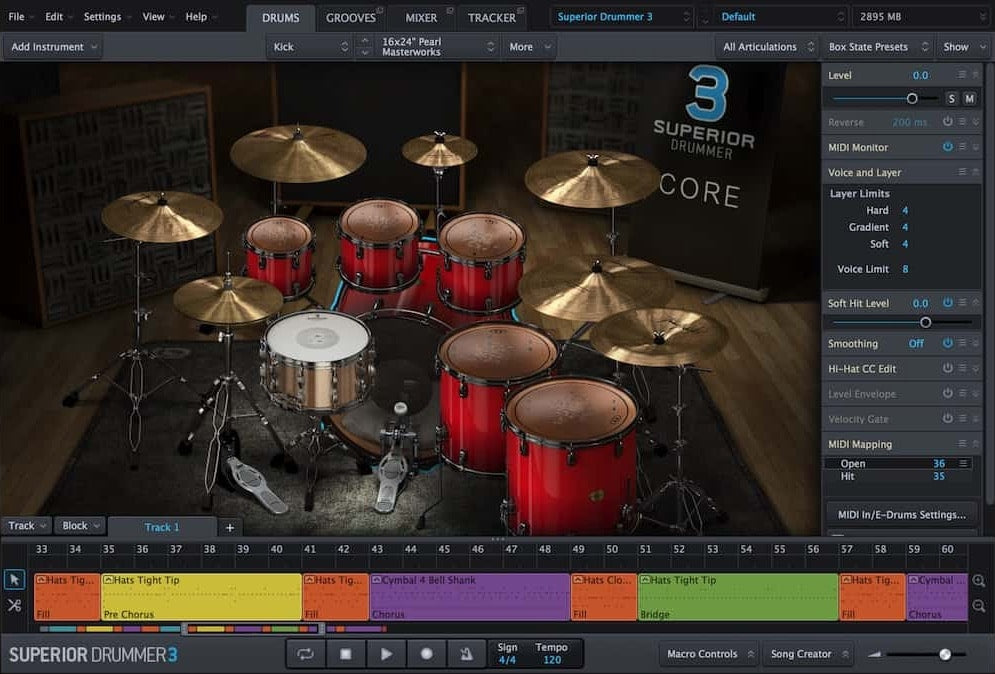
Task: Switch to the MIXER tab
Action: click(x=421, y=17)
